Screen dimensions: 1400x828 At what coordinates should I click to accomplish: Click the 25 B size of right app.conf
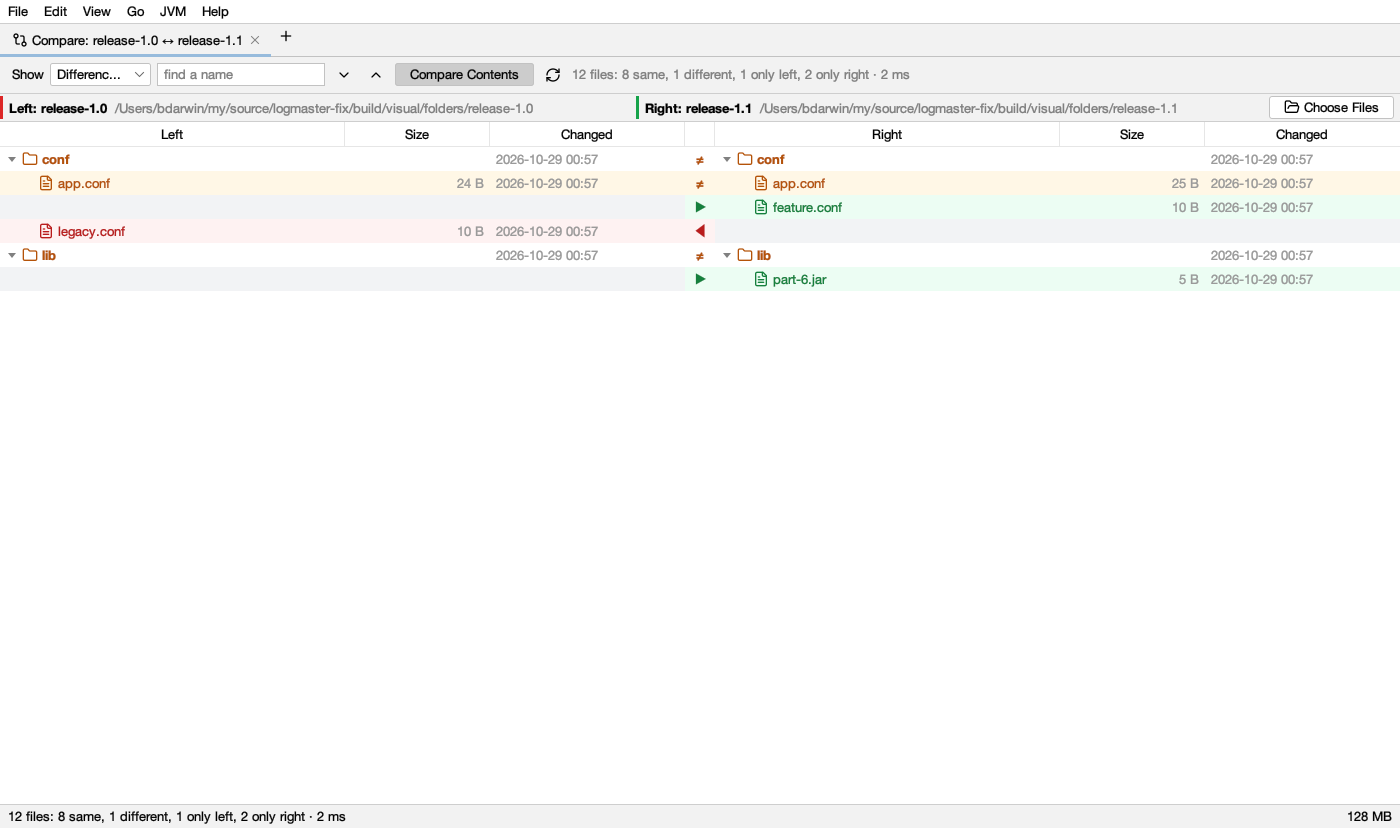click(1185, 183)
